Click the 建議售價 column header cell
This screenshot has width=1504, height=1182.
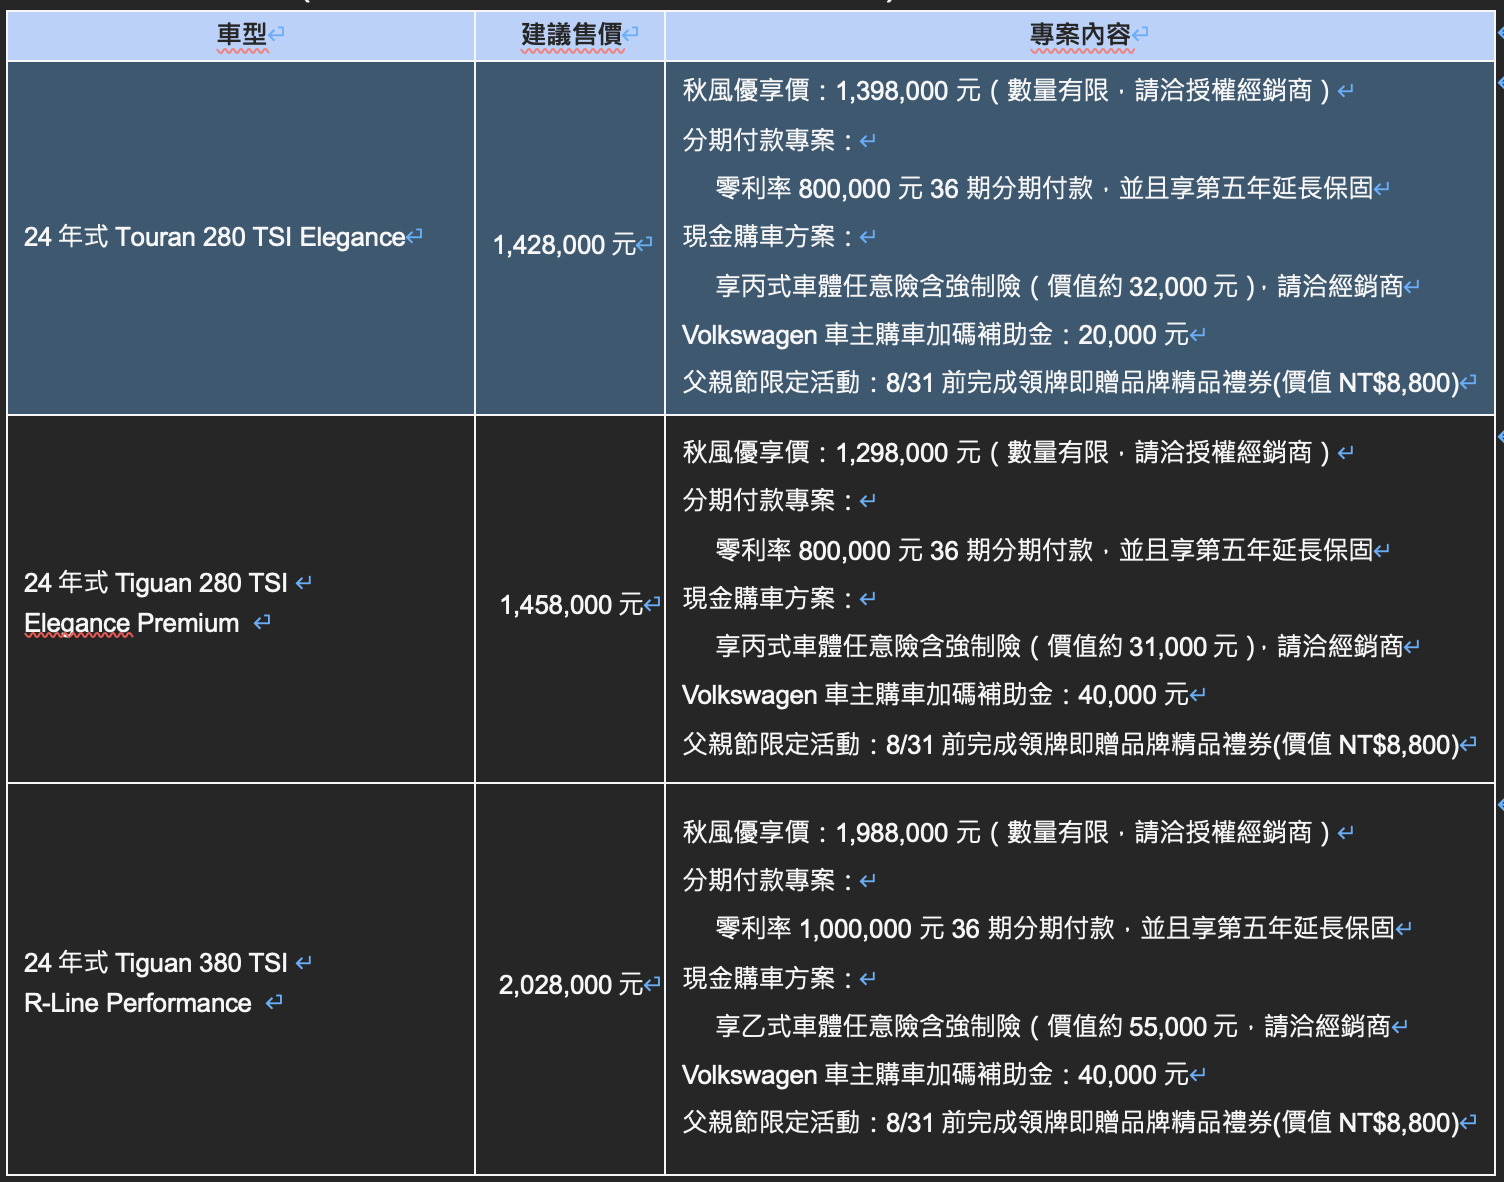pyautogui.click(x=570, y=35)
